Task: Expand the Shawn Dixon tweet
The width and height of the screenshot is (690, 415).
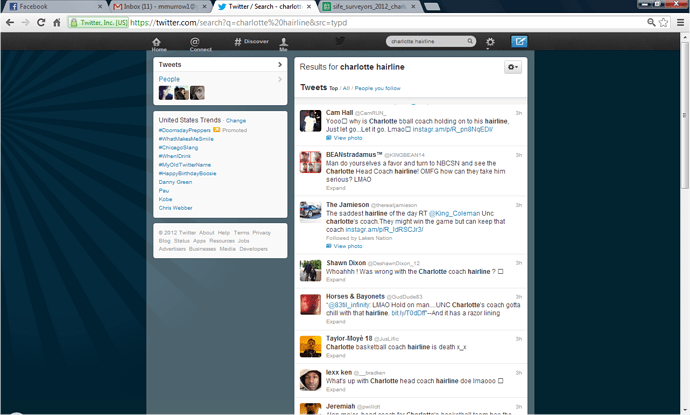Action: pyautogui.click(x=336, y=280)
